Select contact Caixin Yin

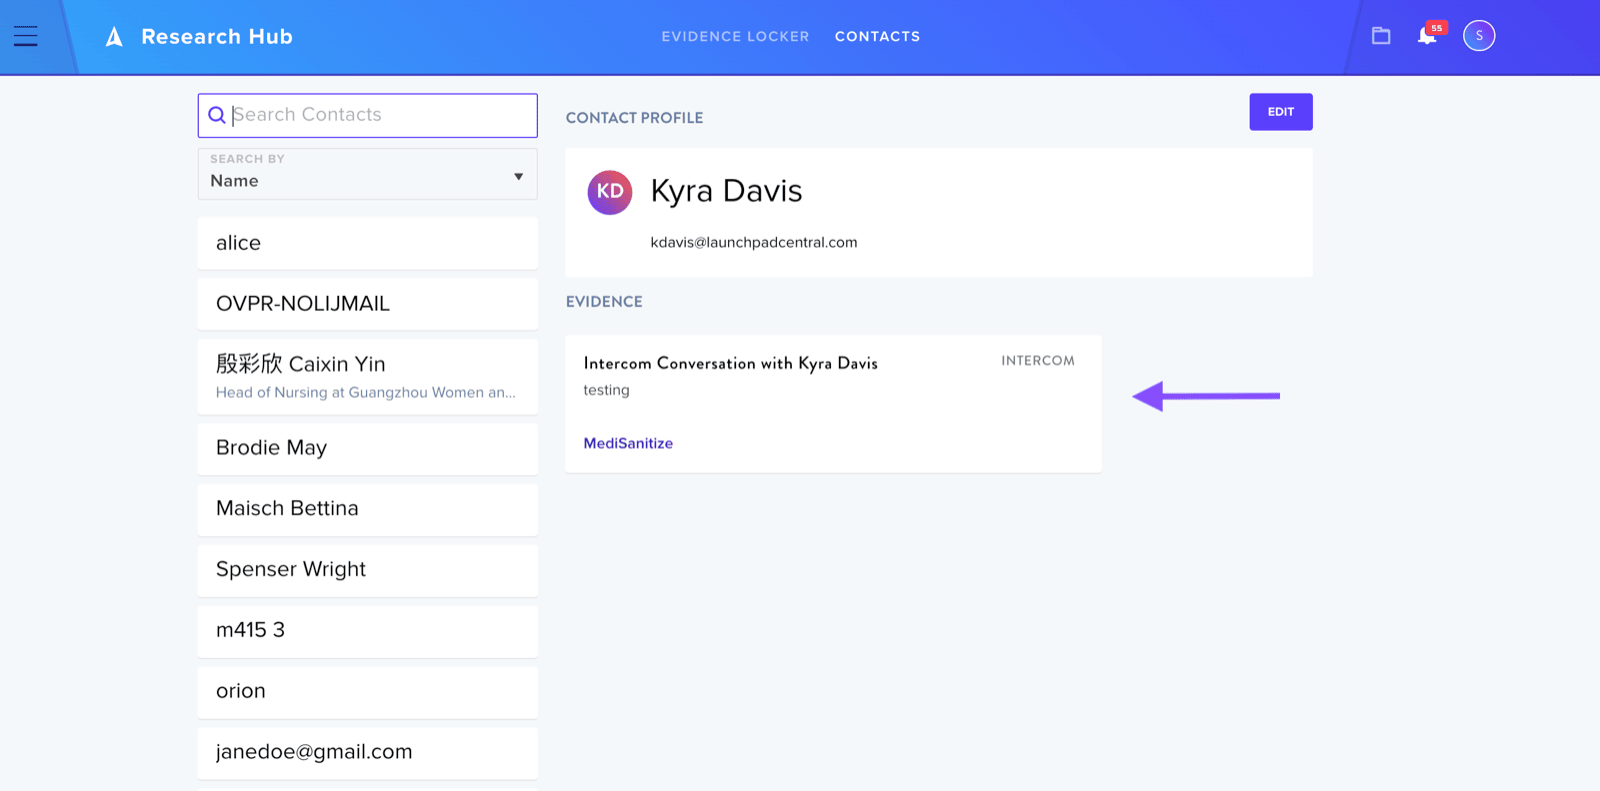(x=367, y=376)
